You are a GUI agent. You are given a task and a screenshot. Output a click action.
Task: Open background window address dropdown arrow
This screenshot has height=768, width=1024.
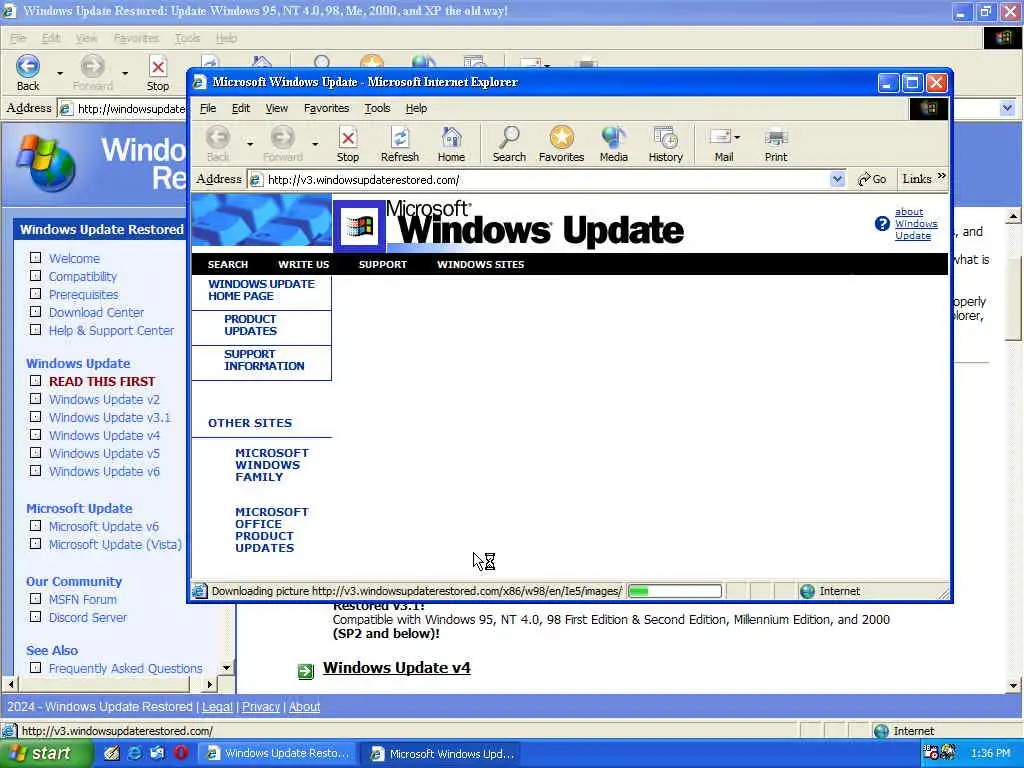point(1007,108)
